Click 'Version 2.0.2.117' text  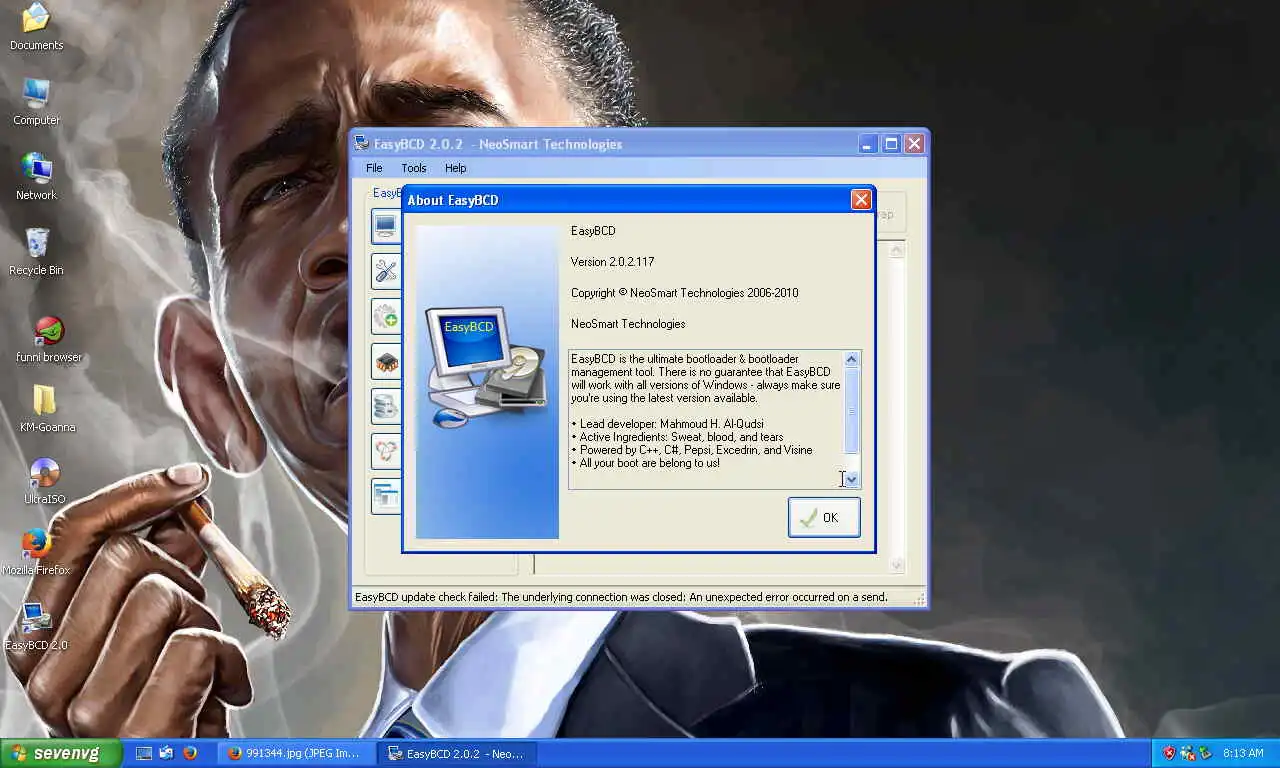[x=613, y=262]
